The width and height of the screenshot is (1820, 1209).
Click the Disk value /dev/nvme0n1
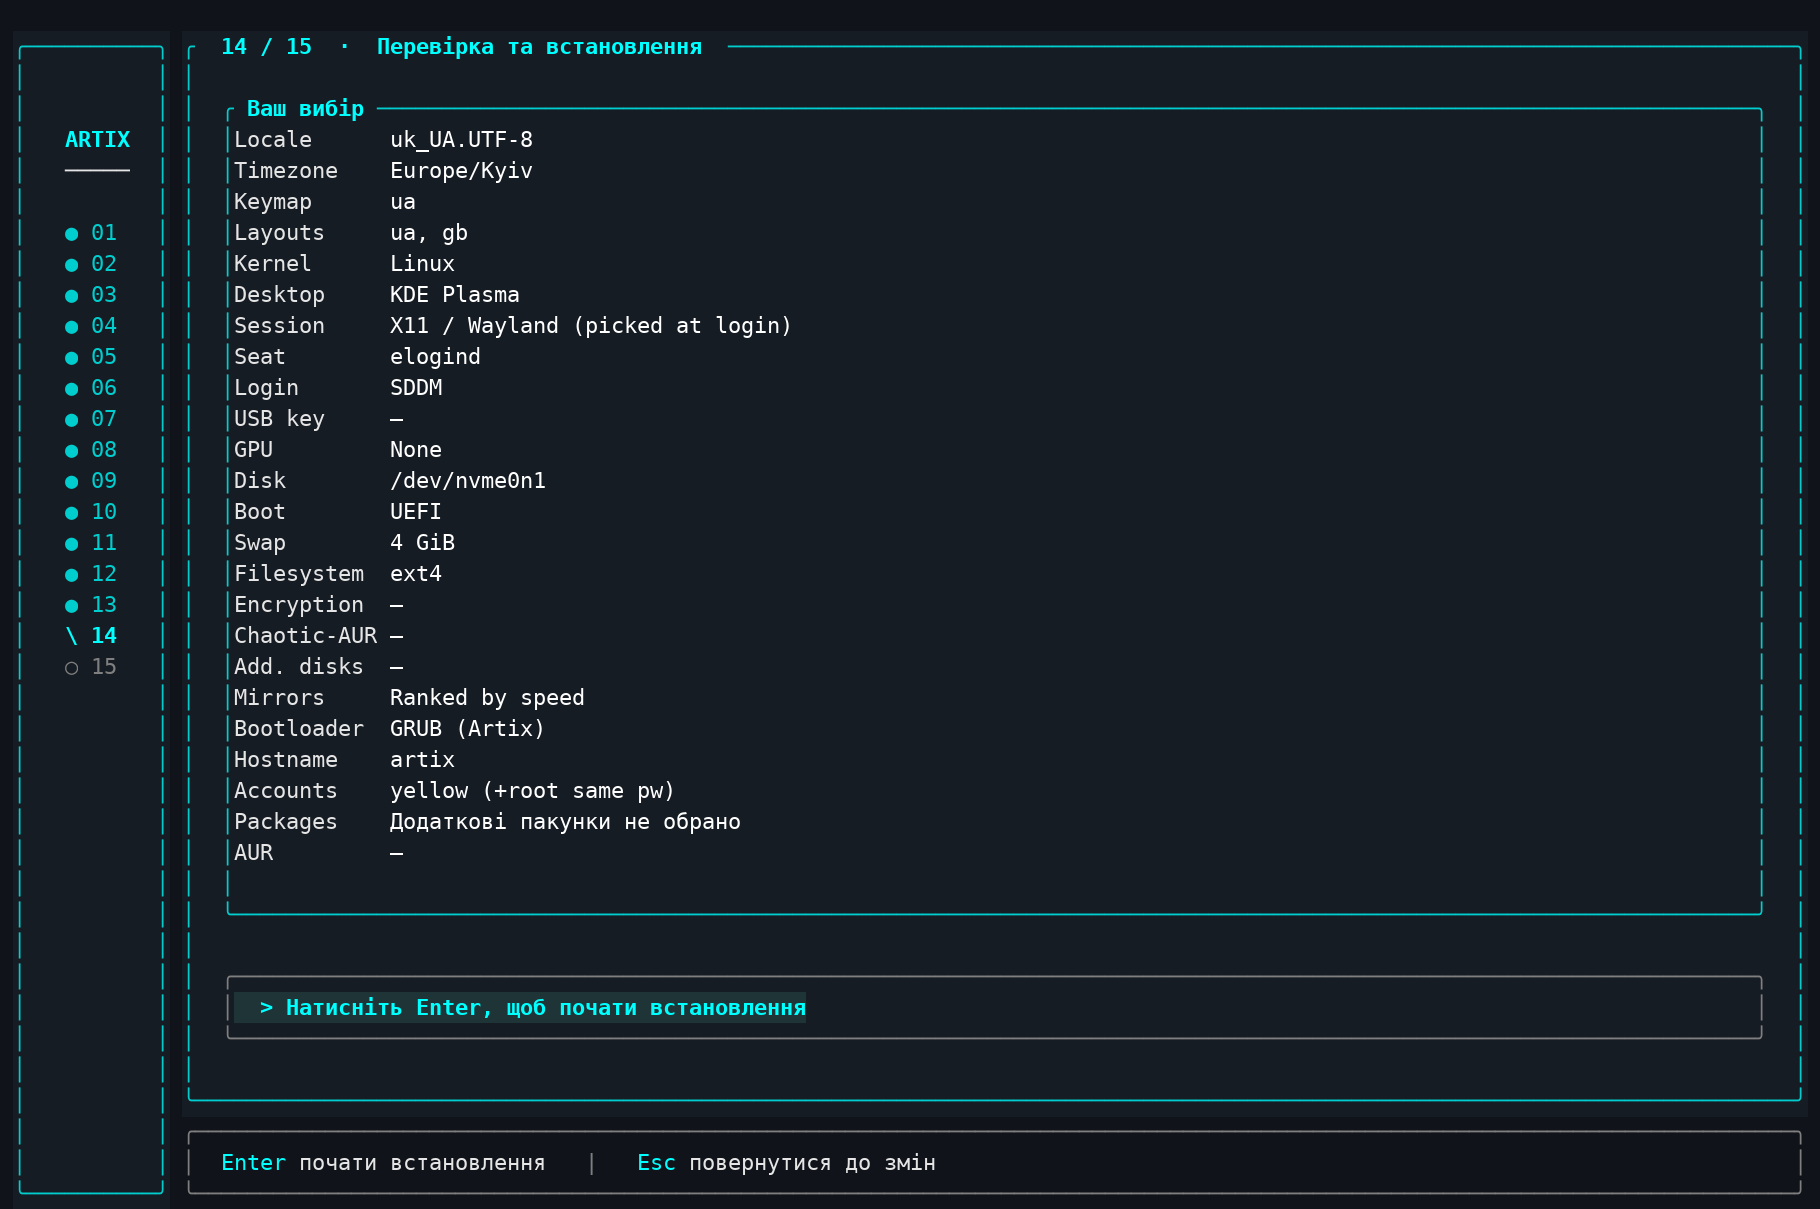point(468,481)
